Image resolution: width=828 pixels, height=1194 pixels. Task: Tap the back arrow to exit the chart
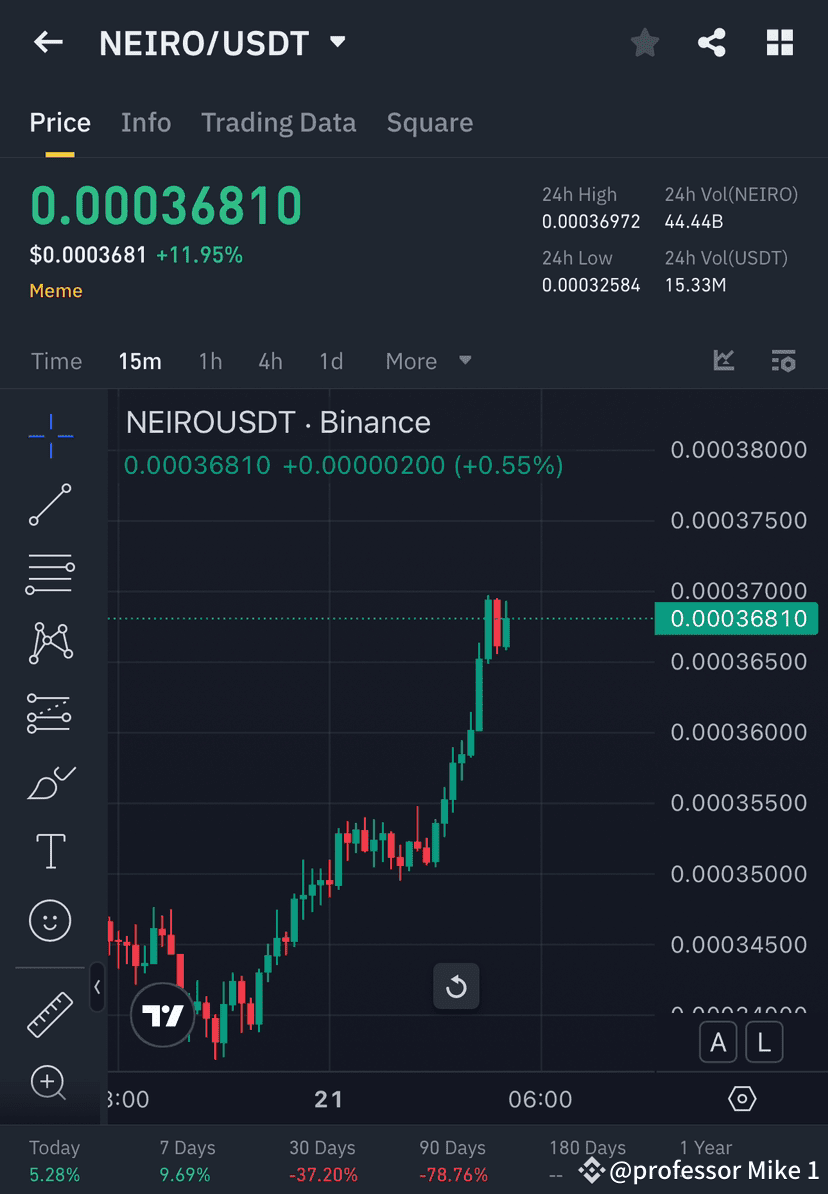pos(48,42)
